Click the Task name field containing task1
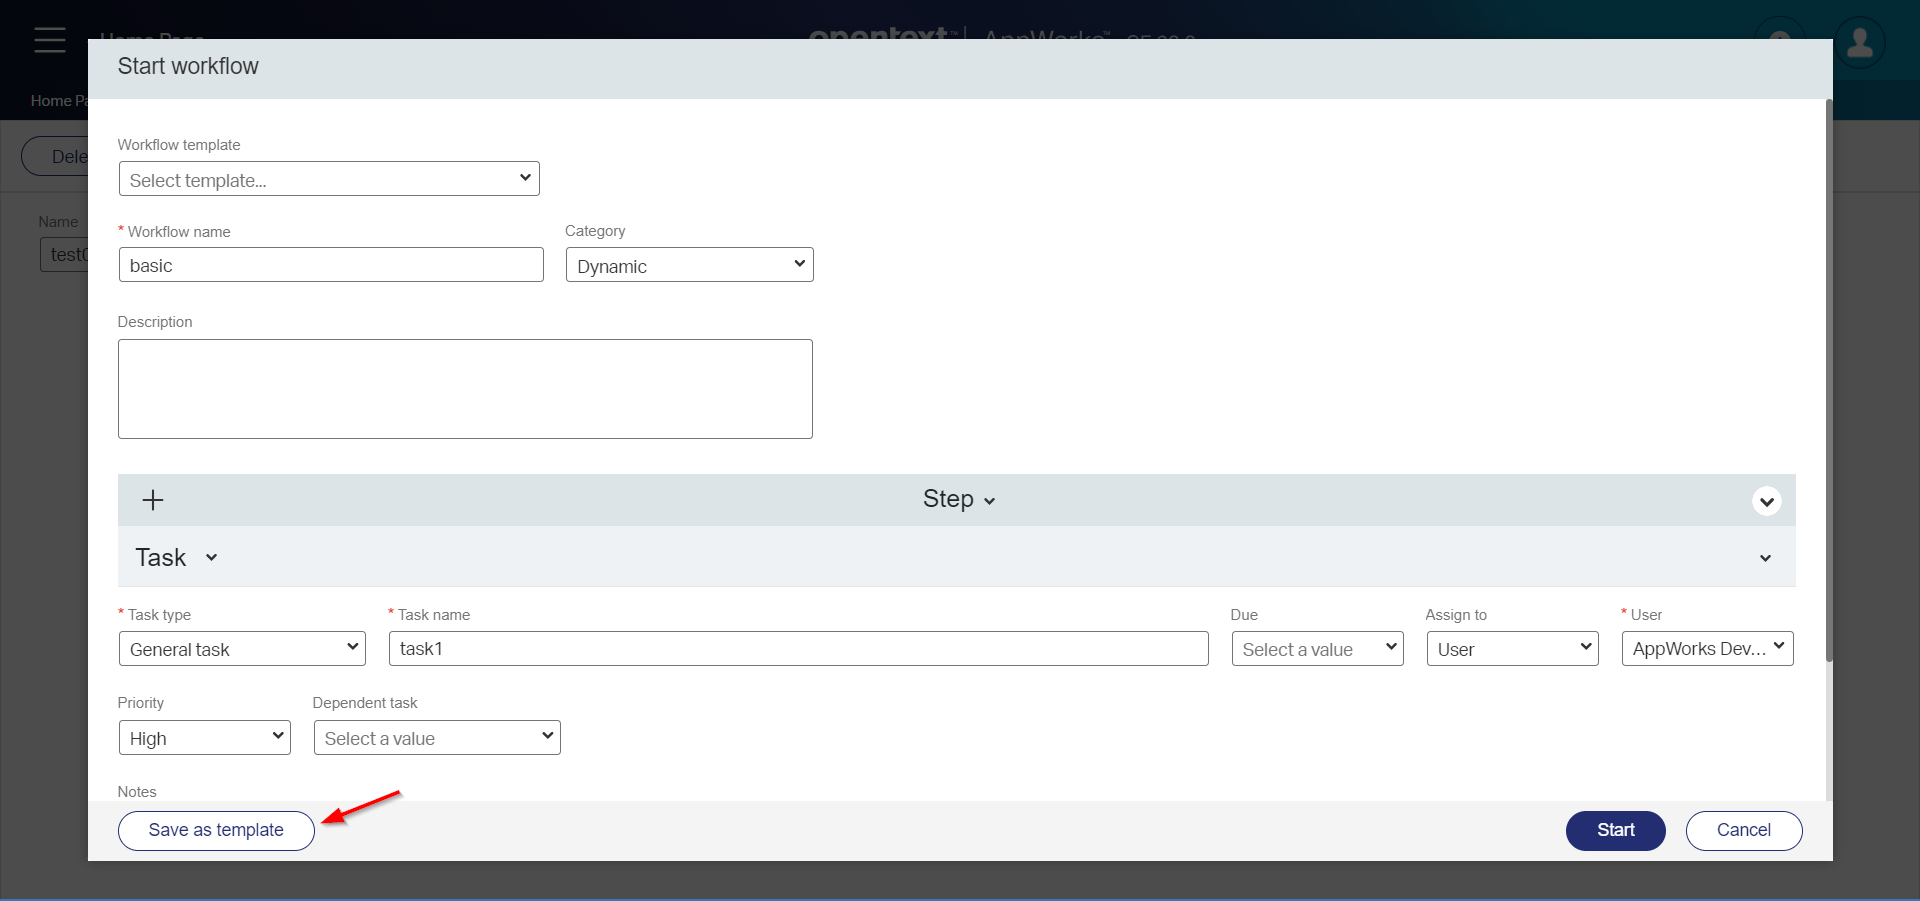1920x901 pixels. [798, 648]
